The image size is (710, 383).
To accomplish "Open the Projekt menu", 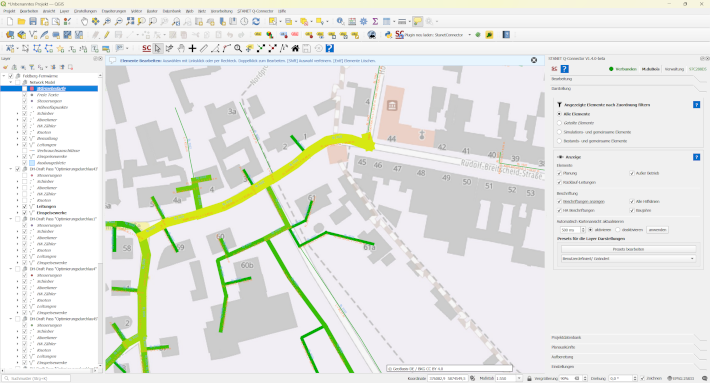I will (x=9, y=11).
